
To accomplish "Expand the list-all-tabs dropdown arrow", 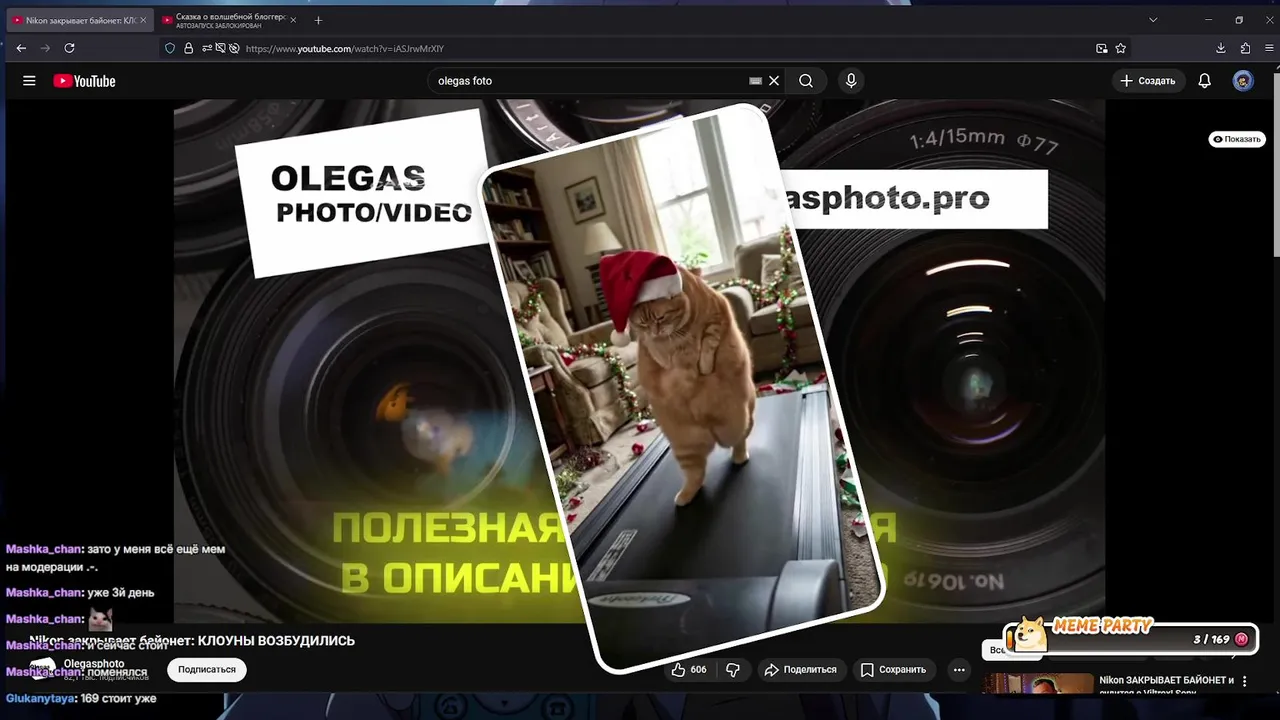I will coord(1153,20).
